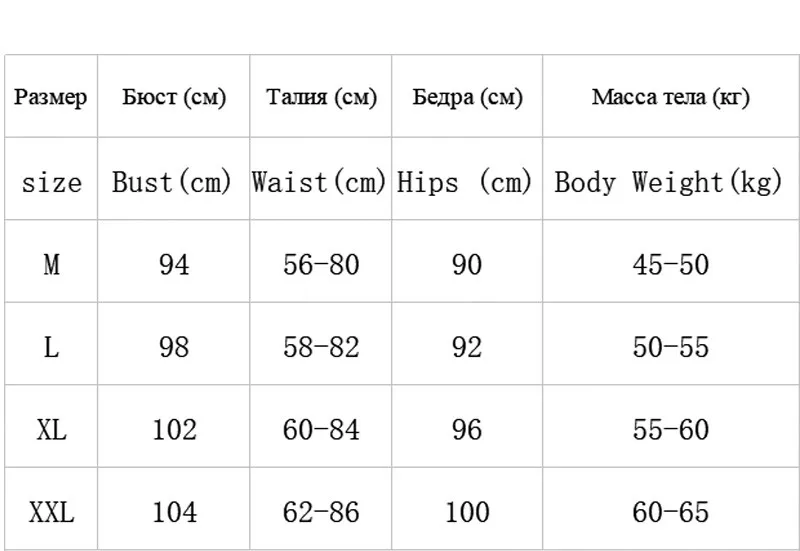The image size is (800, 551).
Task: Click the bust value 94
Action: click(174, 265)
